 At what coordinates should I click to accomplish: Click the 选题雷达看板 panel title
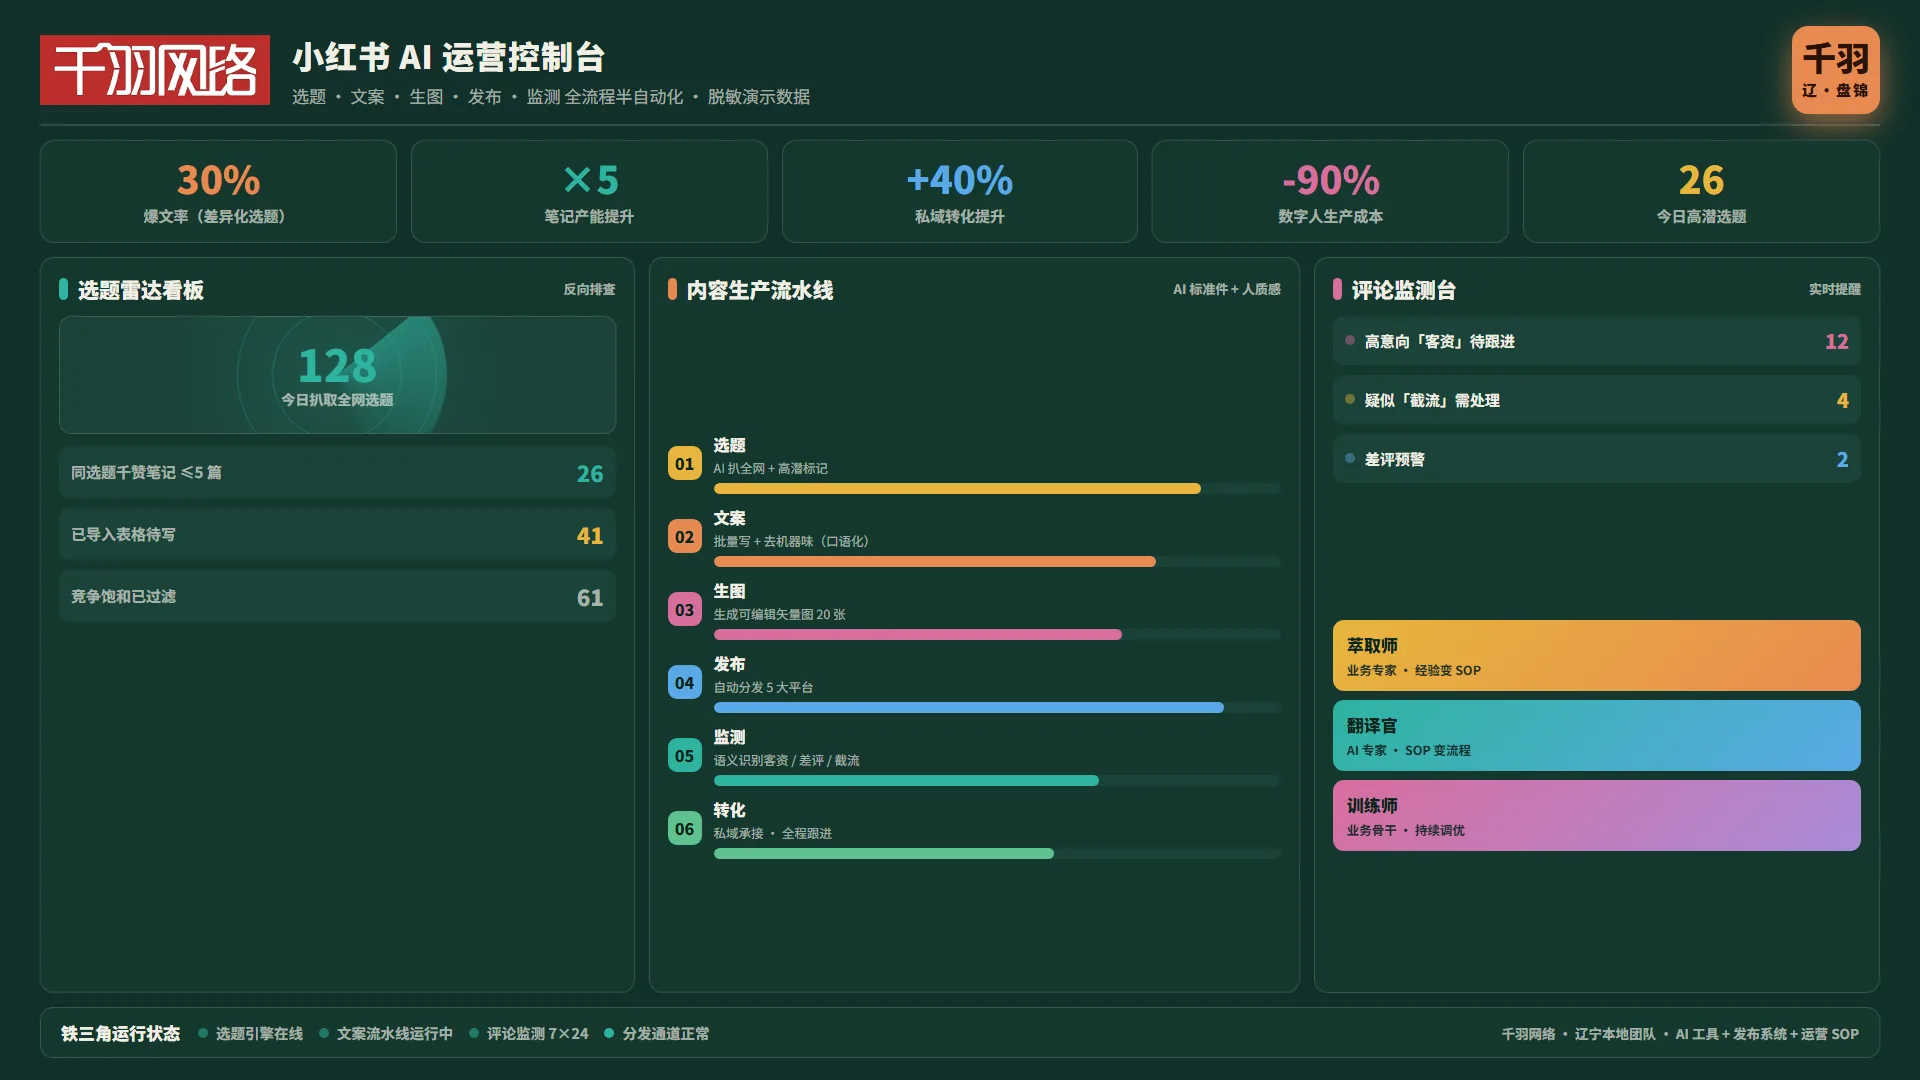click(141, 290)
